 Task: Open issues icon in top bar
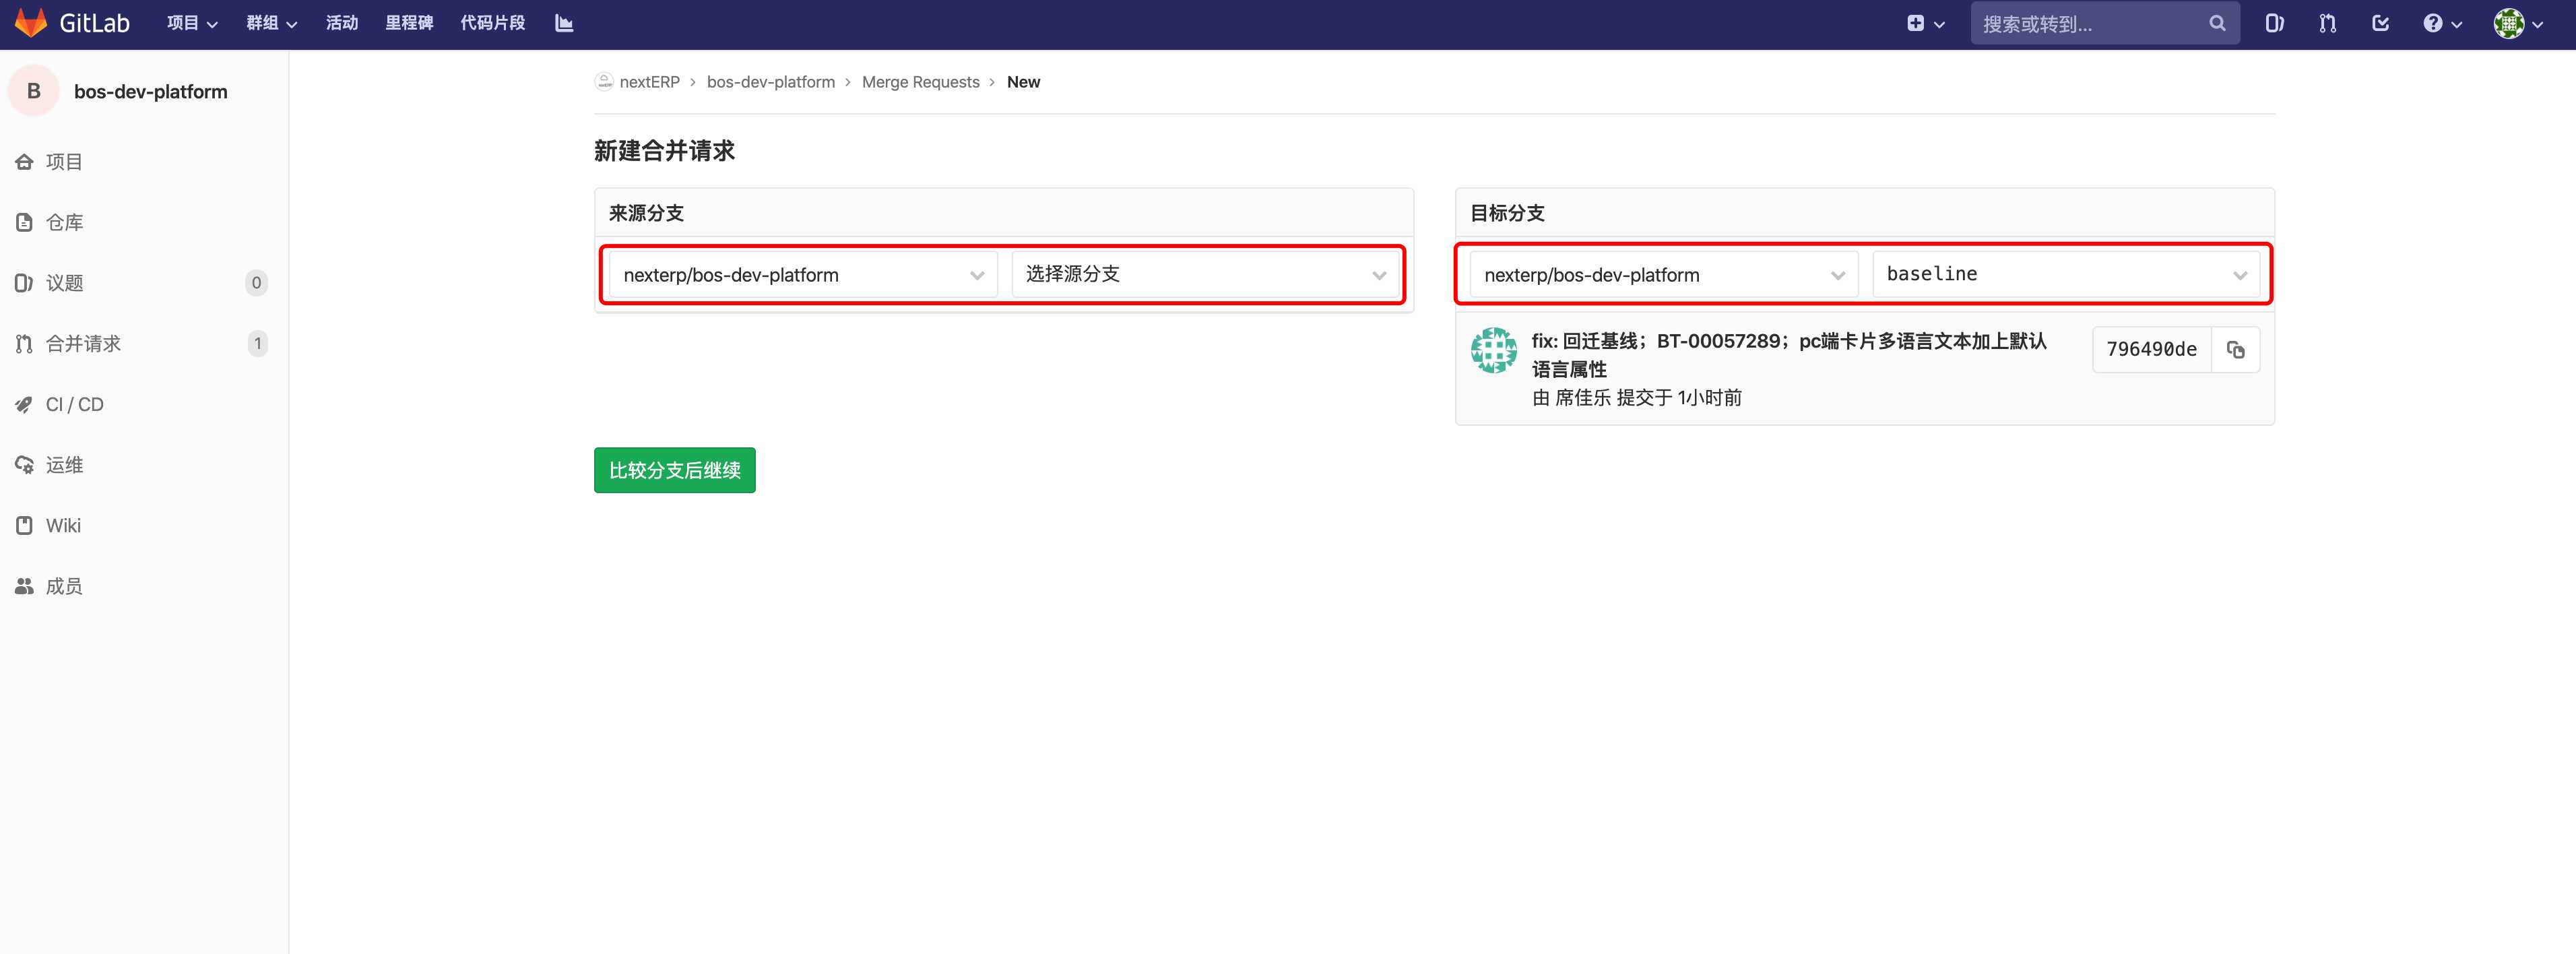pyautogui.click(x=2274, y=23)
